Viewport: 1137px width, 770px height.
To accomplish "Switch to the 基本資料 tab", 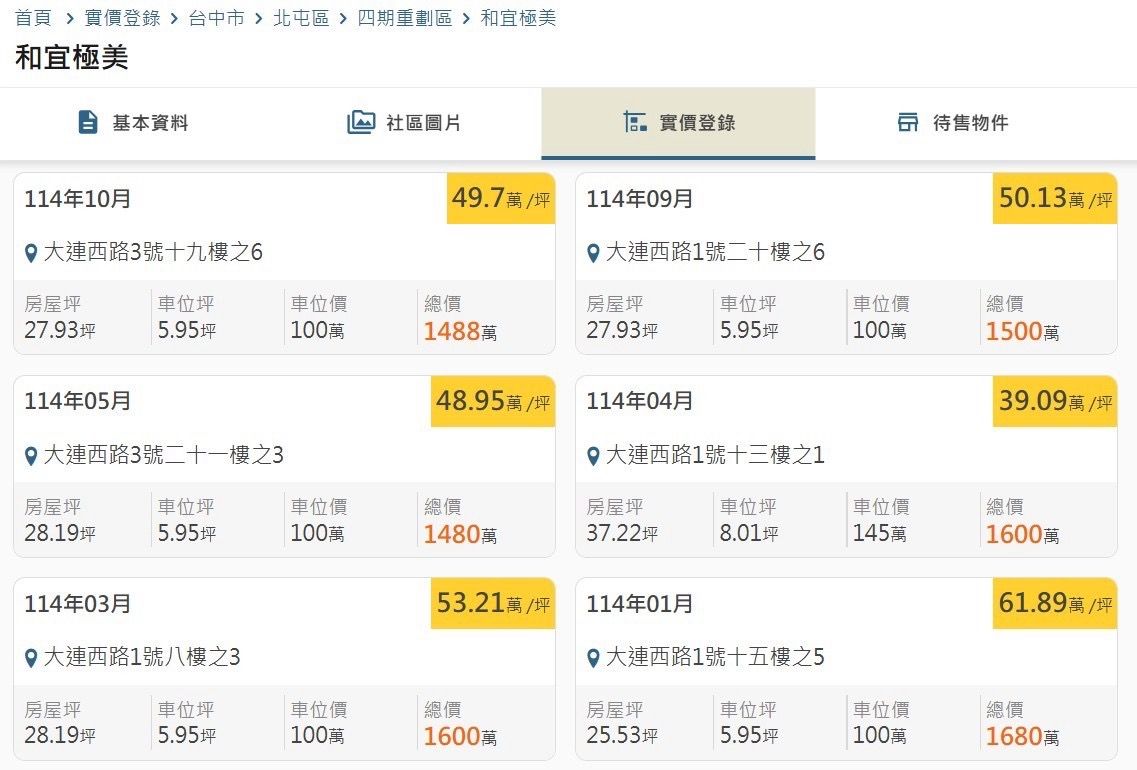I will coord(150,123).
